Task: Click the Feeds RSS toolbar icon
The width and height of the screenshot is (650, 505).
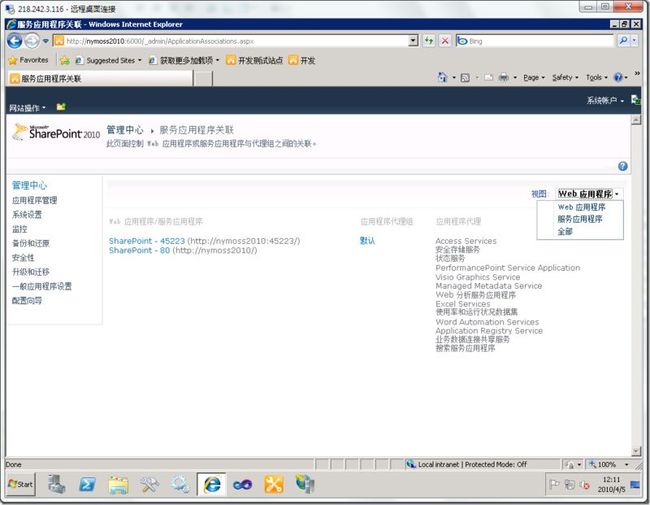Action: [x=465, y=78]
